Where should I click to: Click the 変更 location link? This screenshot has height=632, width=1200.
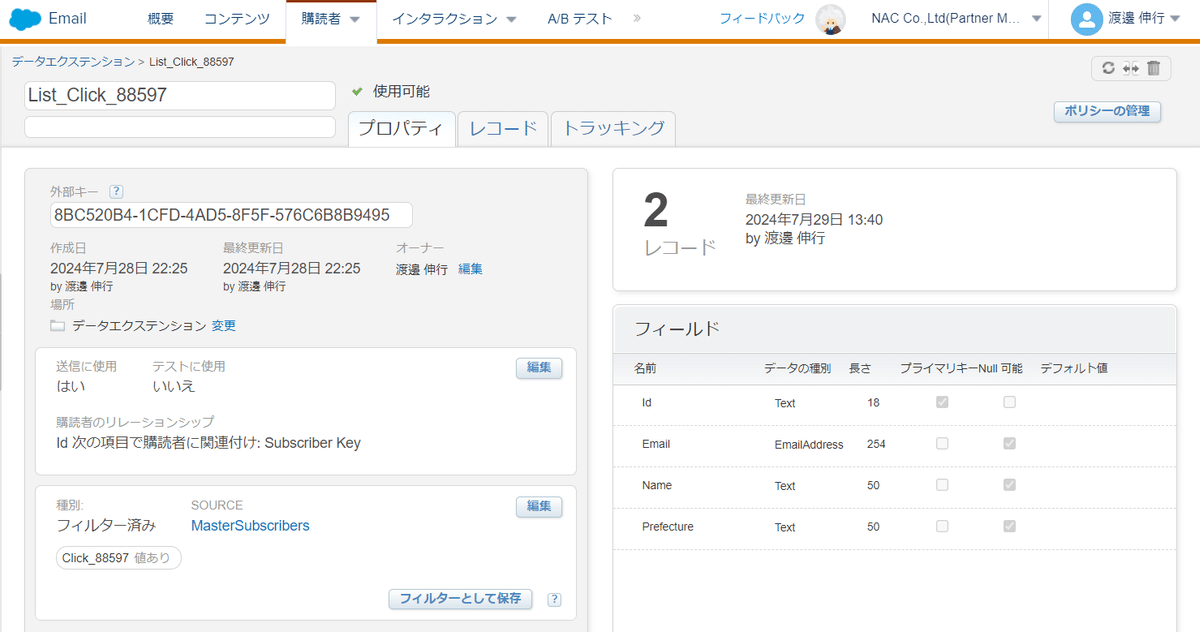(x=224, y=326)
